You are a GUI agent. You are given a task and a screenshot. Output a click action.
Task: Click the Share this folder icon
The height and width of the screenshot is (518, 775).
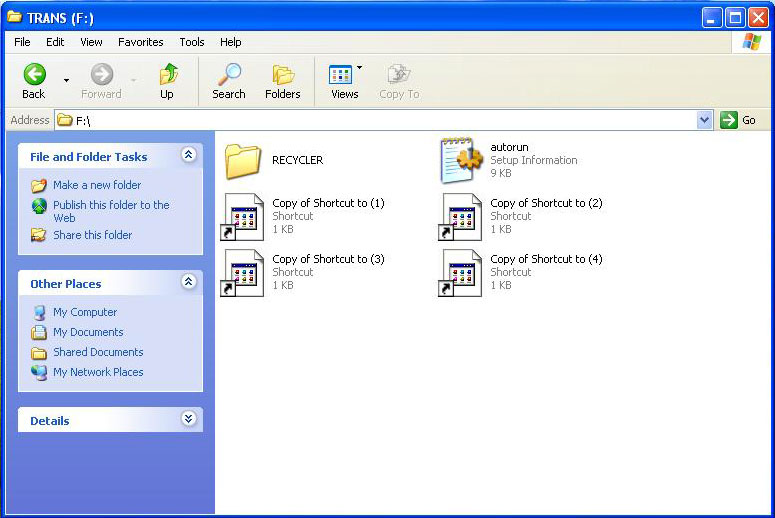point(39,235)
